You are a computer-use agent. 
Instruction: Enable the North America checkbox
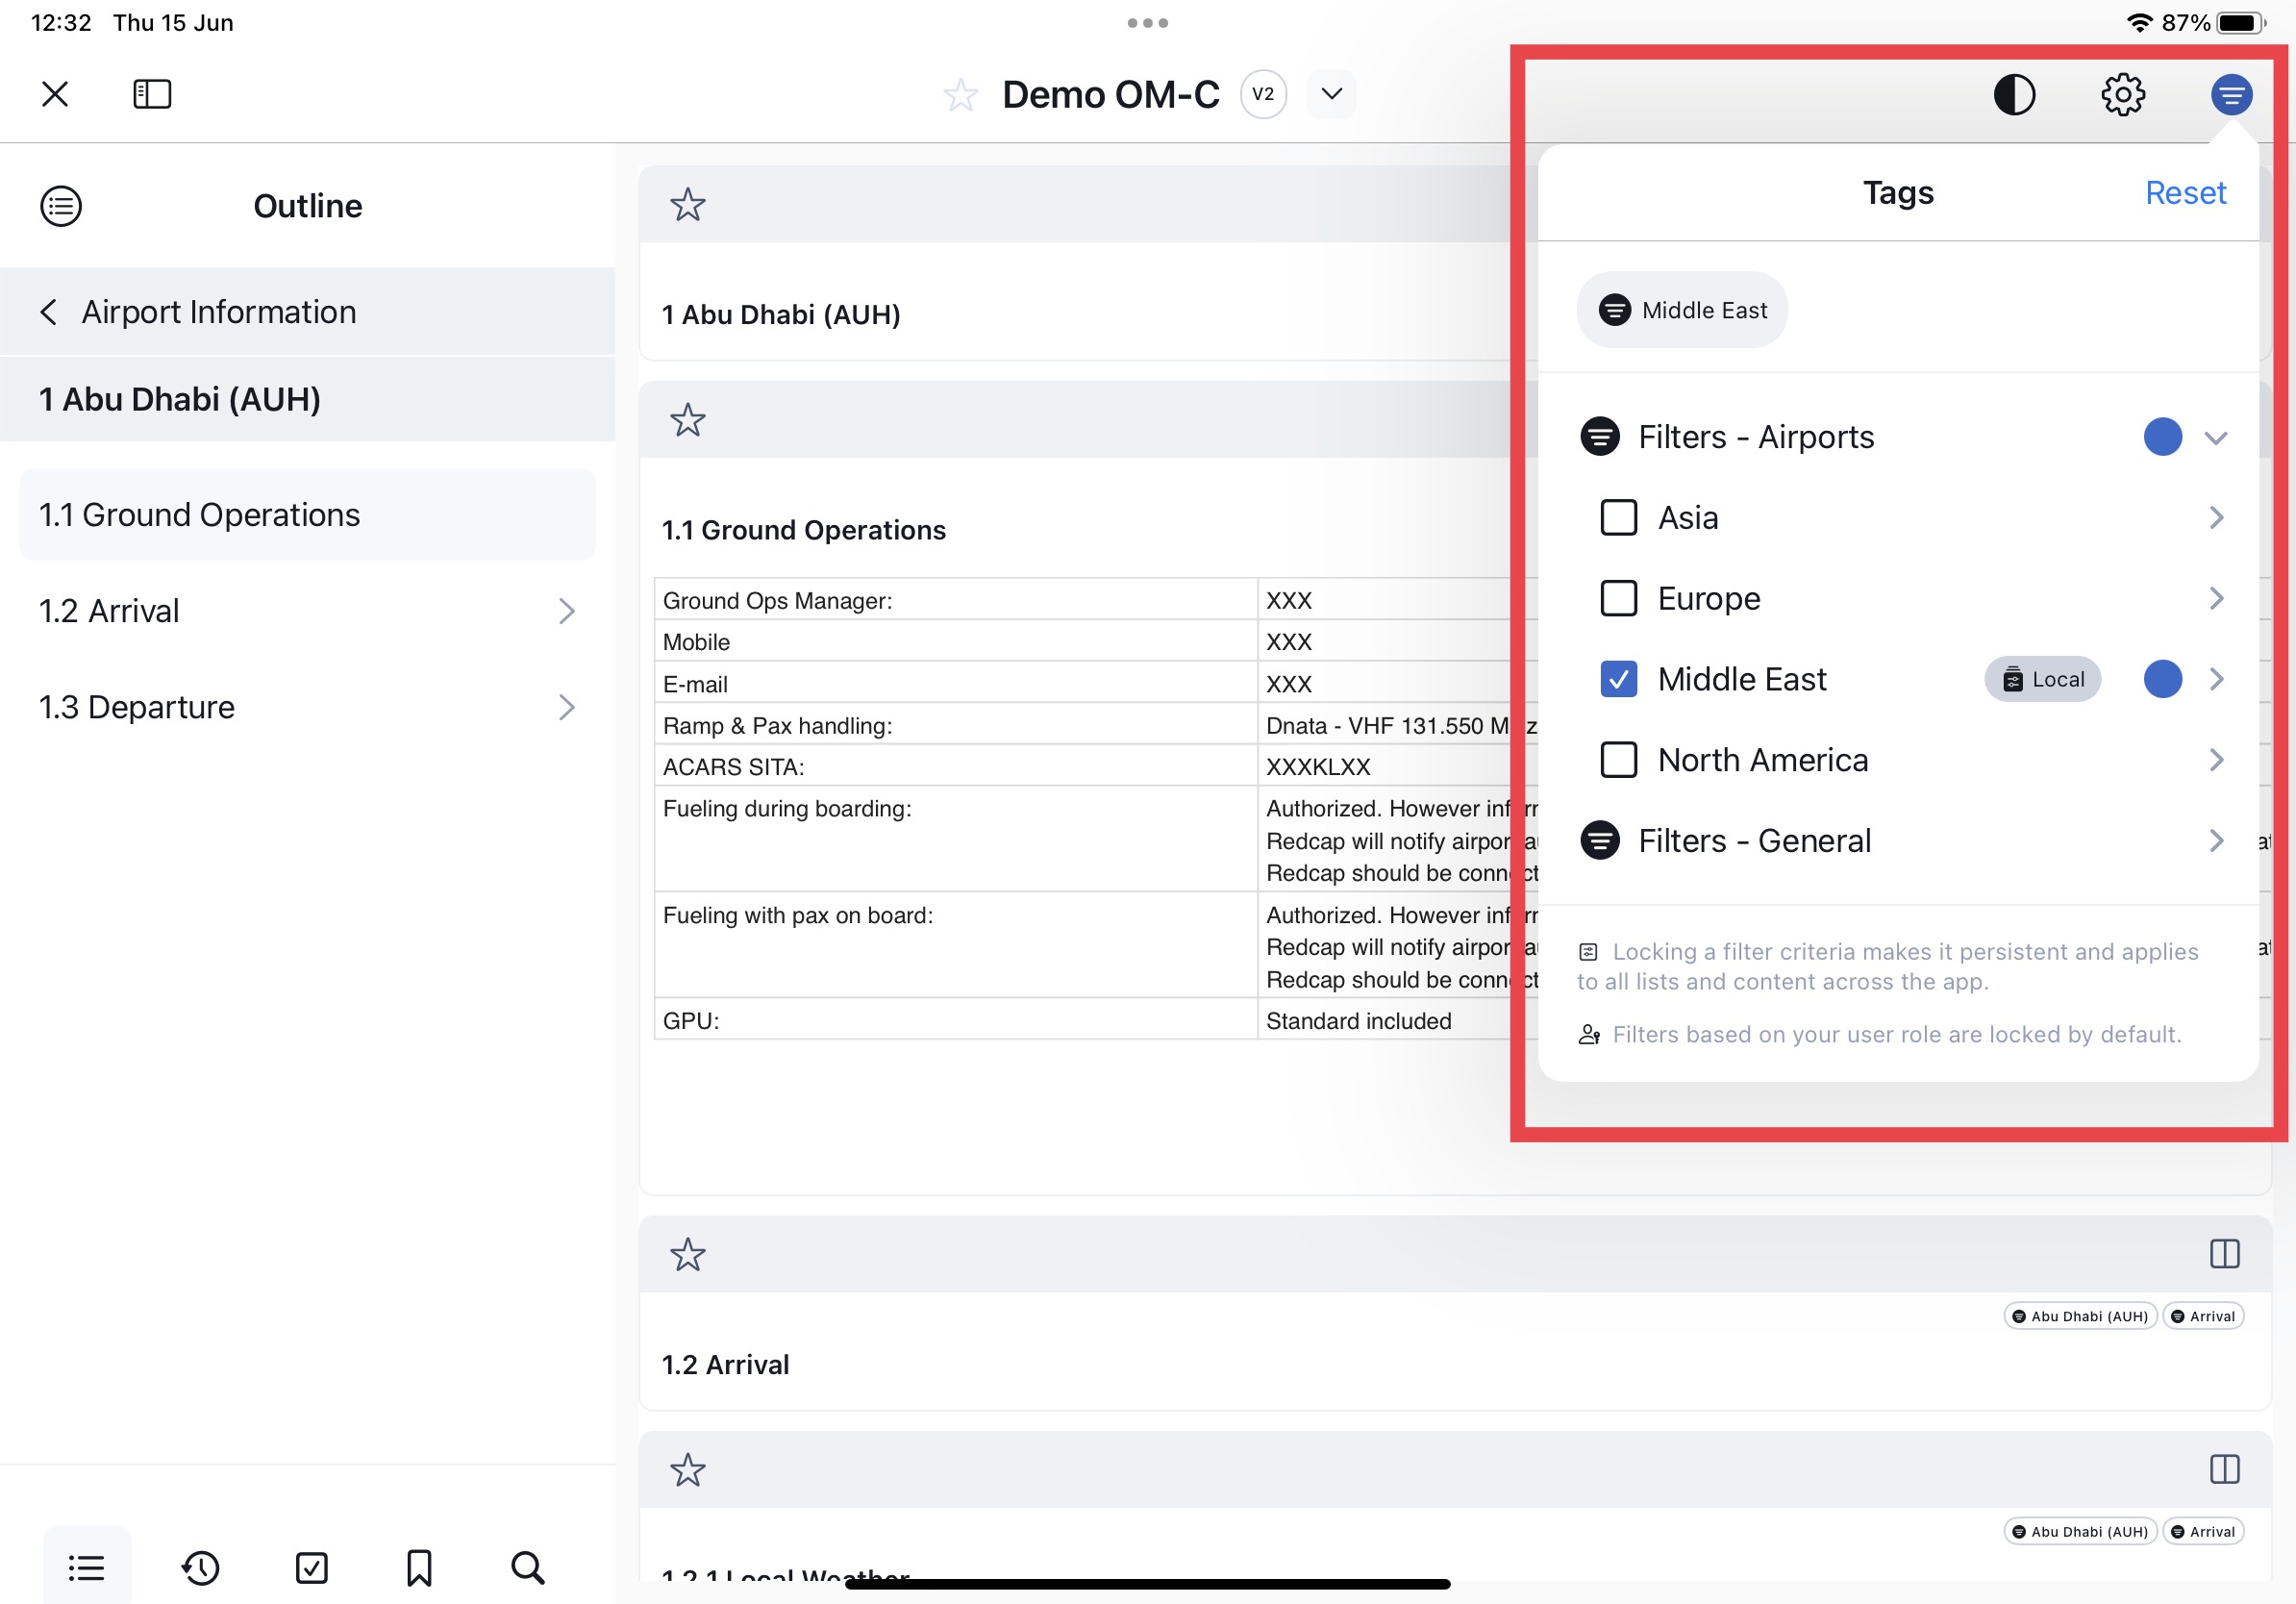click(x=1618, y=760)
